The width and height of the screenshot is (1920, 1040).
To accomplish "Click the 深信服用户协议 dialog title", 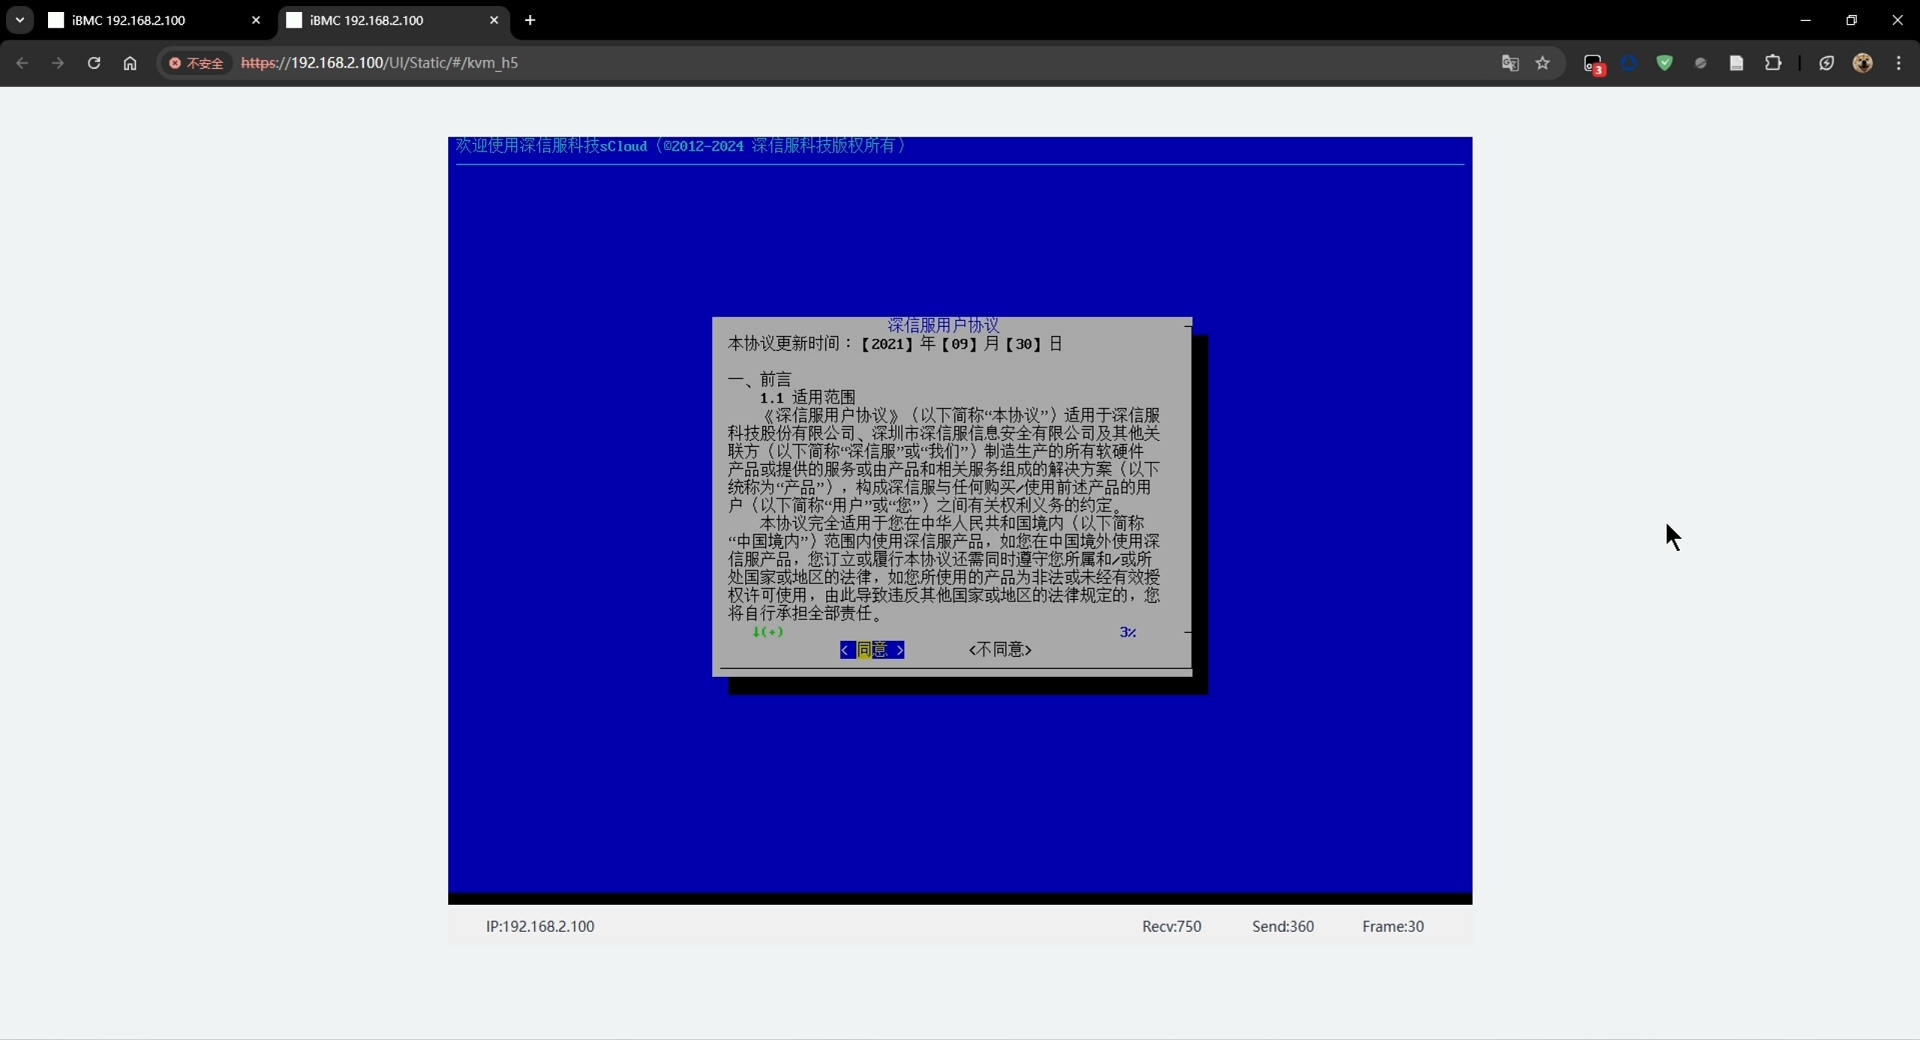I will point(944,325).
